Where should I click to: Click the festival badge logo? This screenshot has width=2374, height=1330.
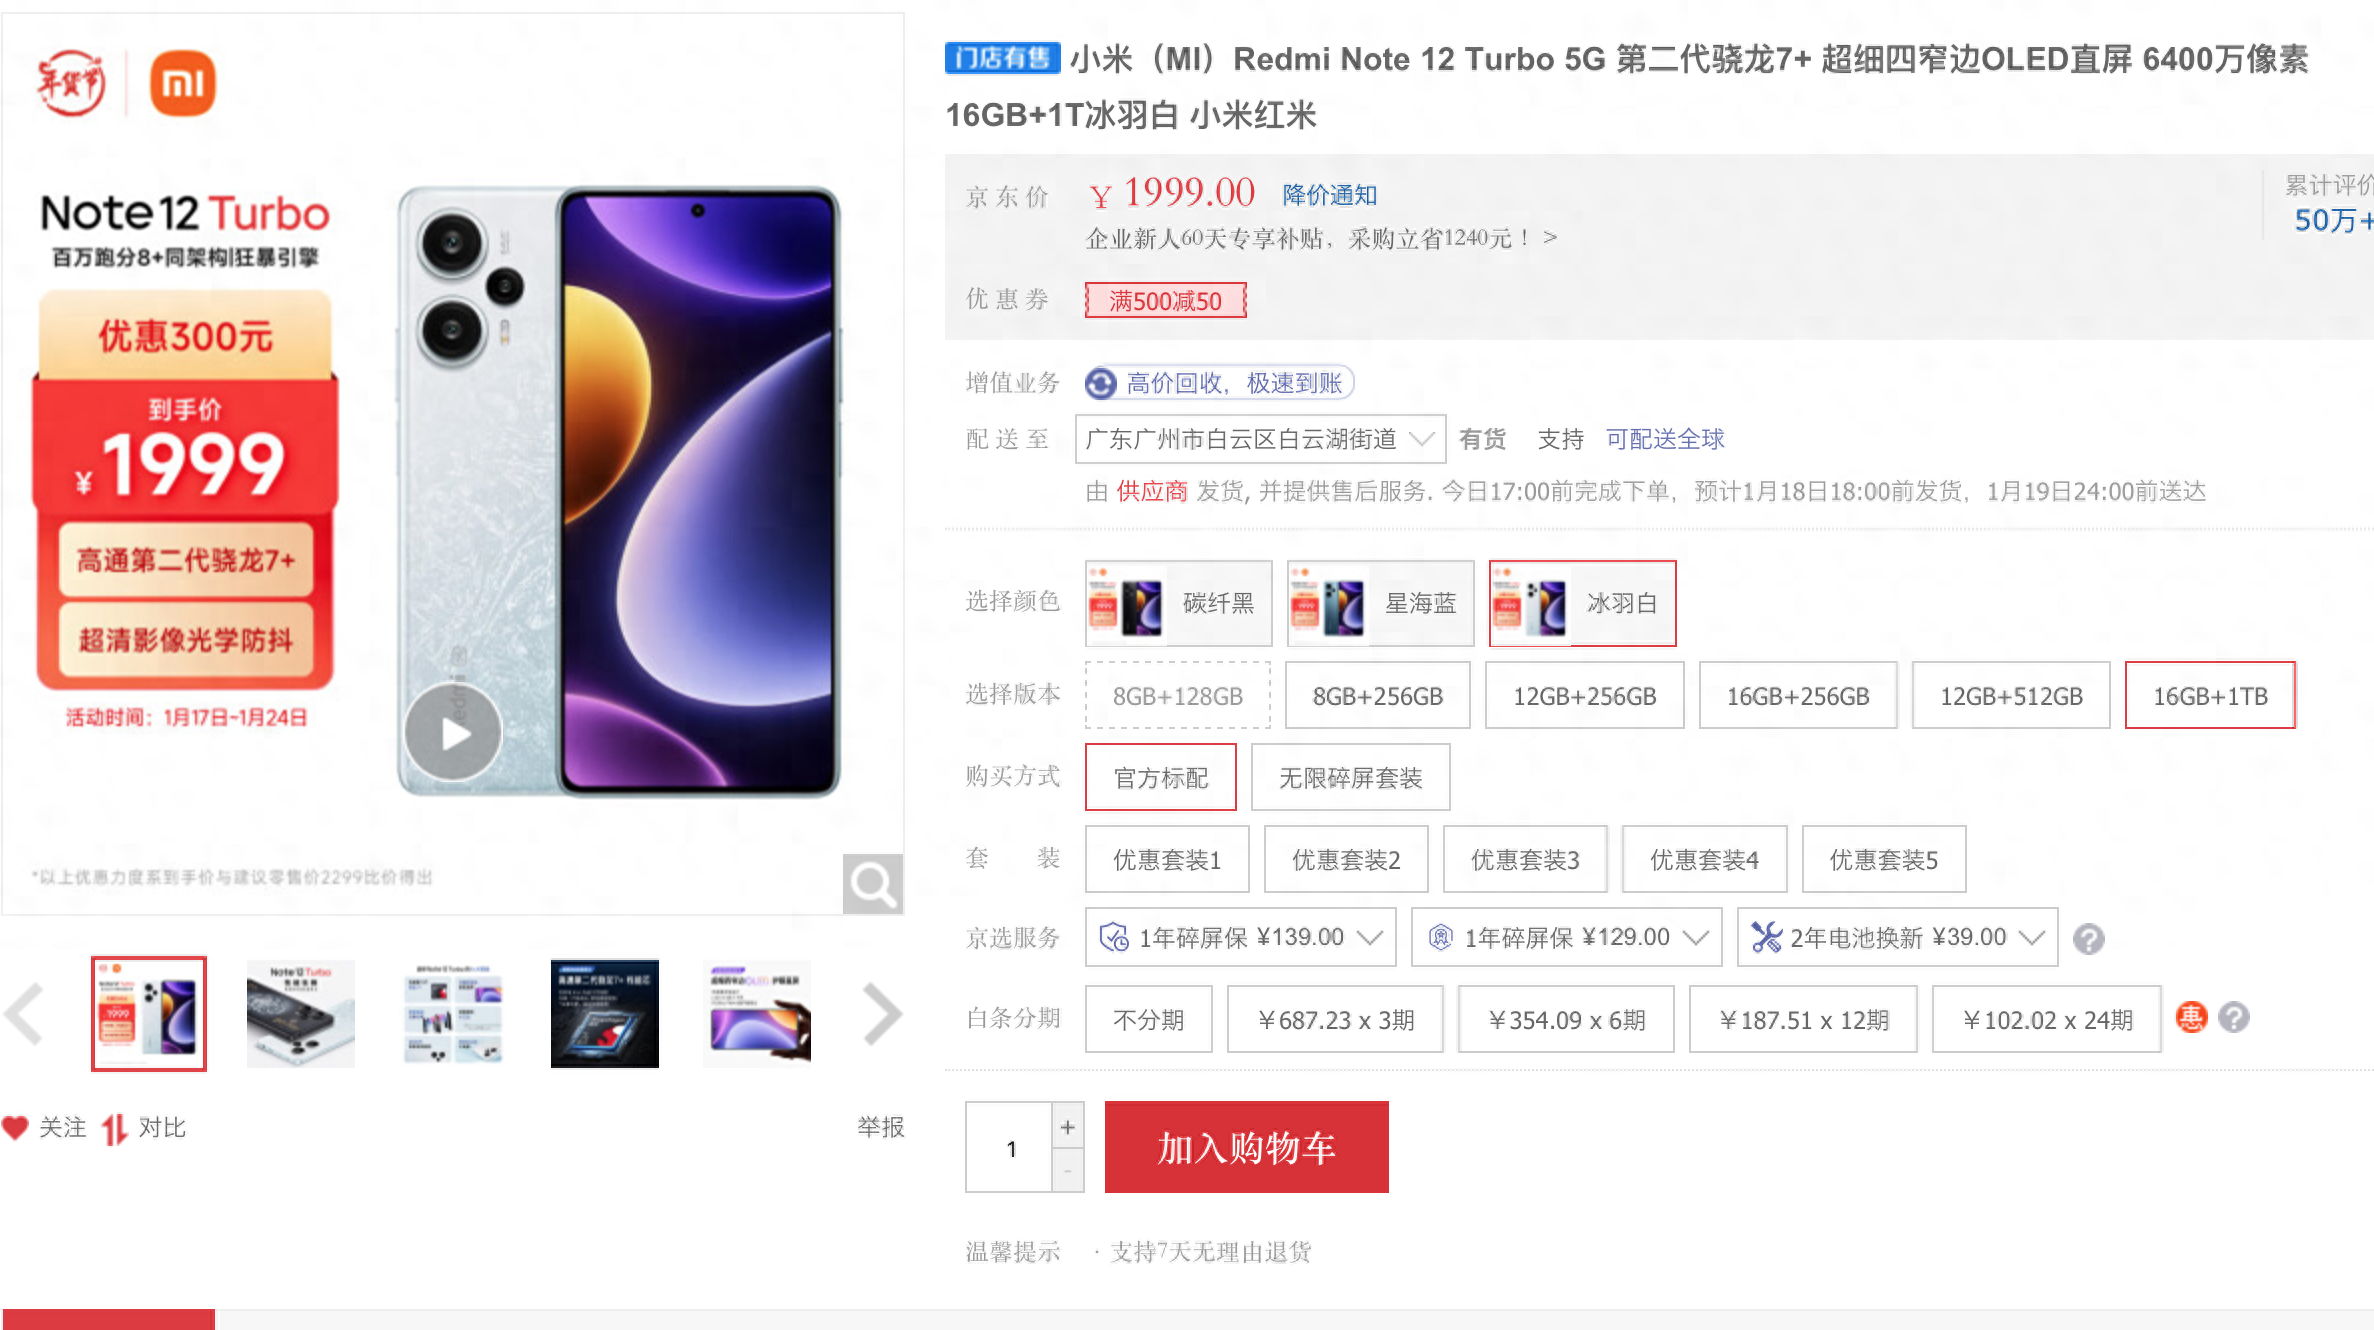tap(71, 83)
